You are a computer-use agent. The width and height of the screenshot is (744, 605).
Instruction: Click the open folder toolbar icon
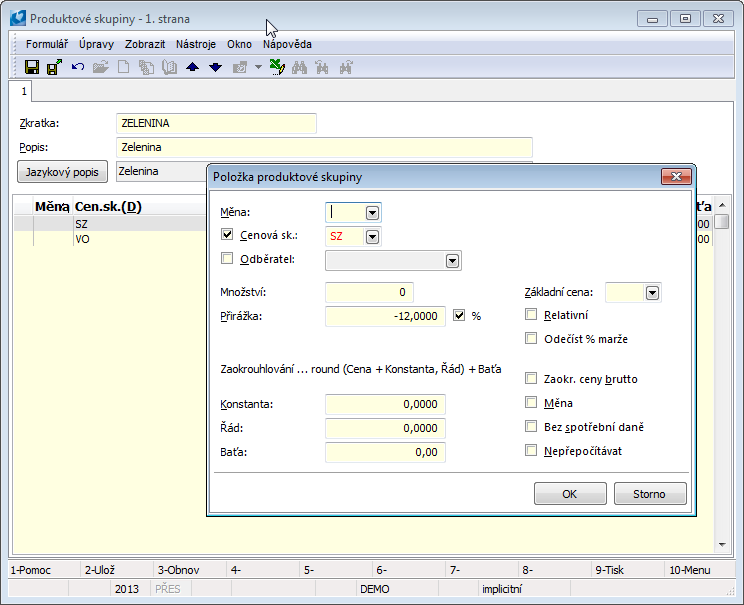(x=100, y=67)
